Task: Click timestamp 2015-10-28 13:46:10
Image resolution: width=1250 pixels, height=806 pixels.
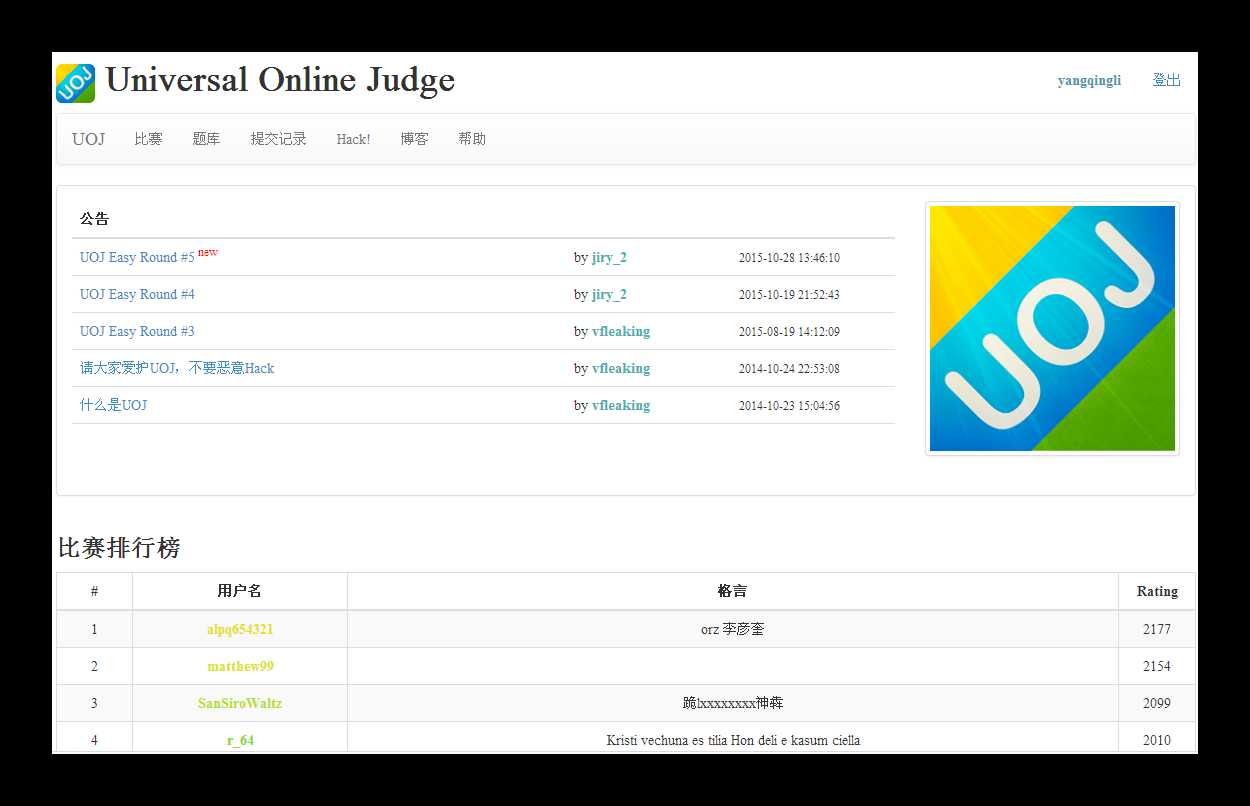Action: [x=789, y=258]
